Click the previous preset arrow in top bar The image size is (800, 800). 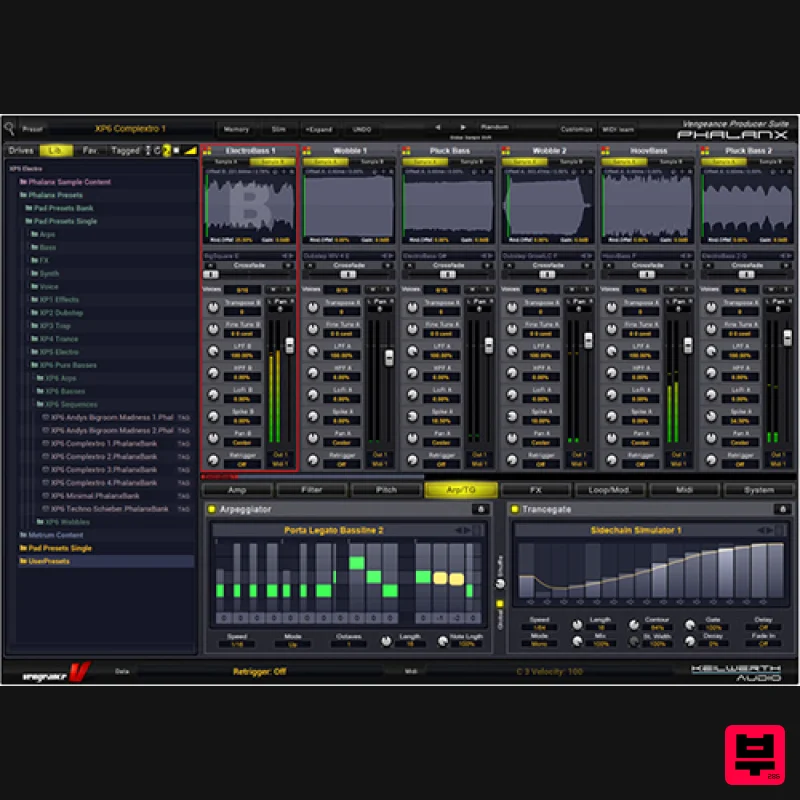coord(436,128)
